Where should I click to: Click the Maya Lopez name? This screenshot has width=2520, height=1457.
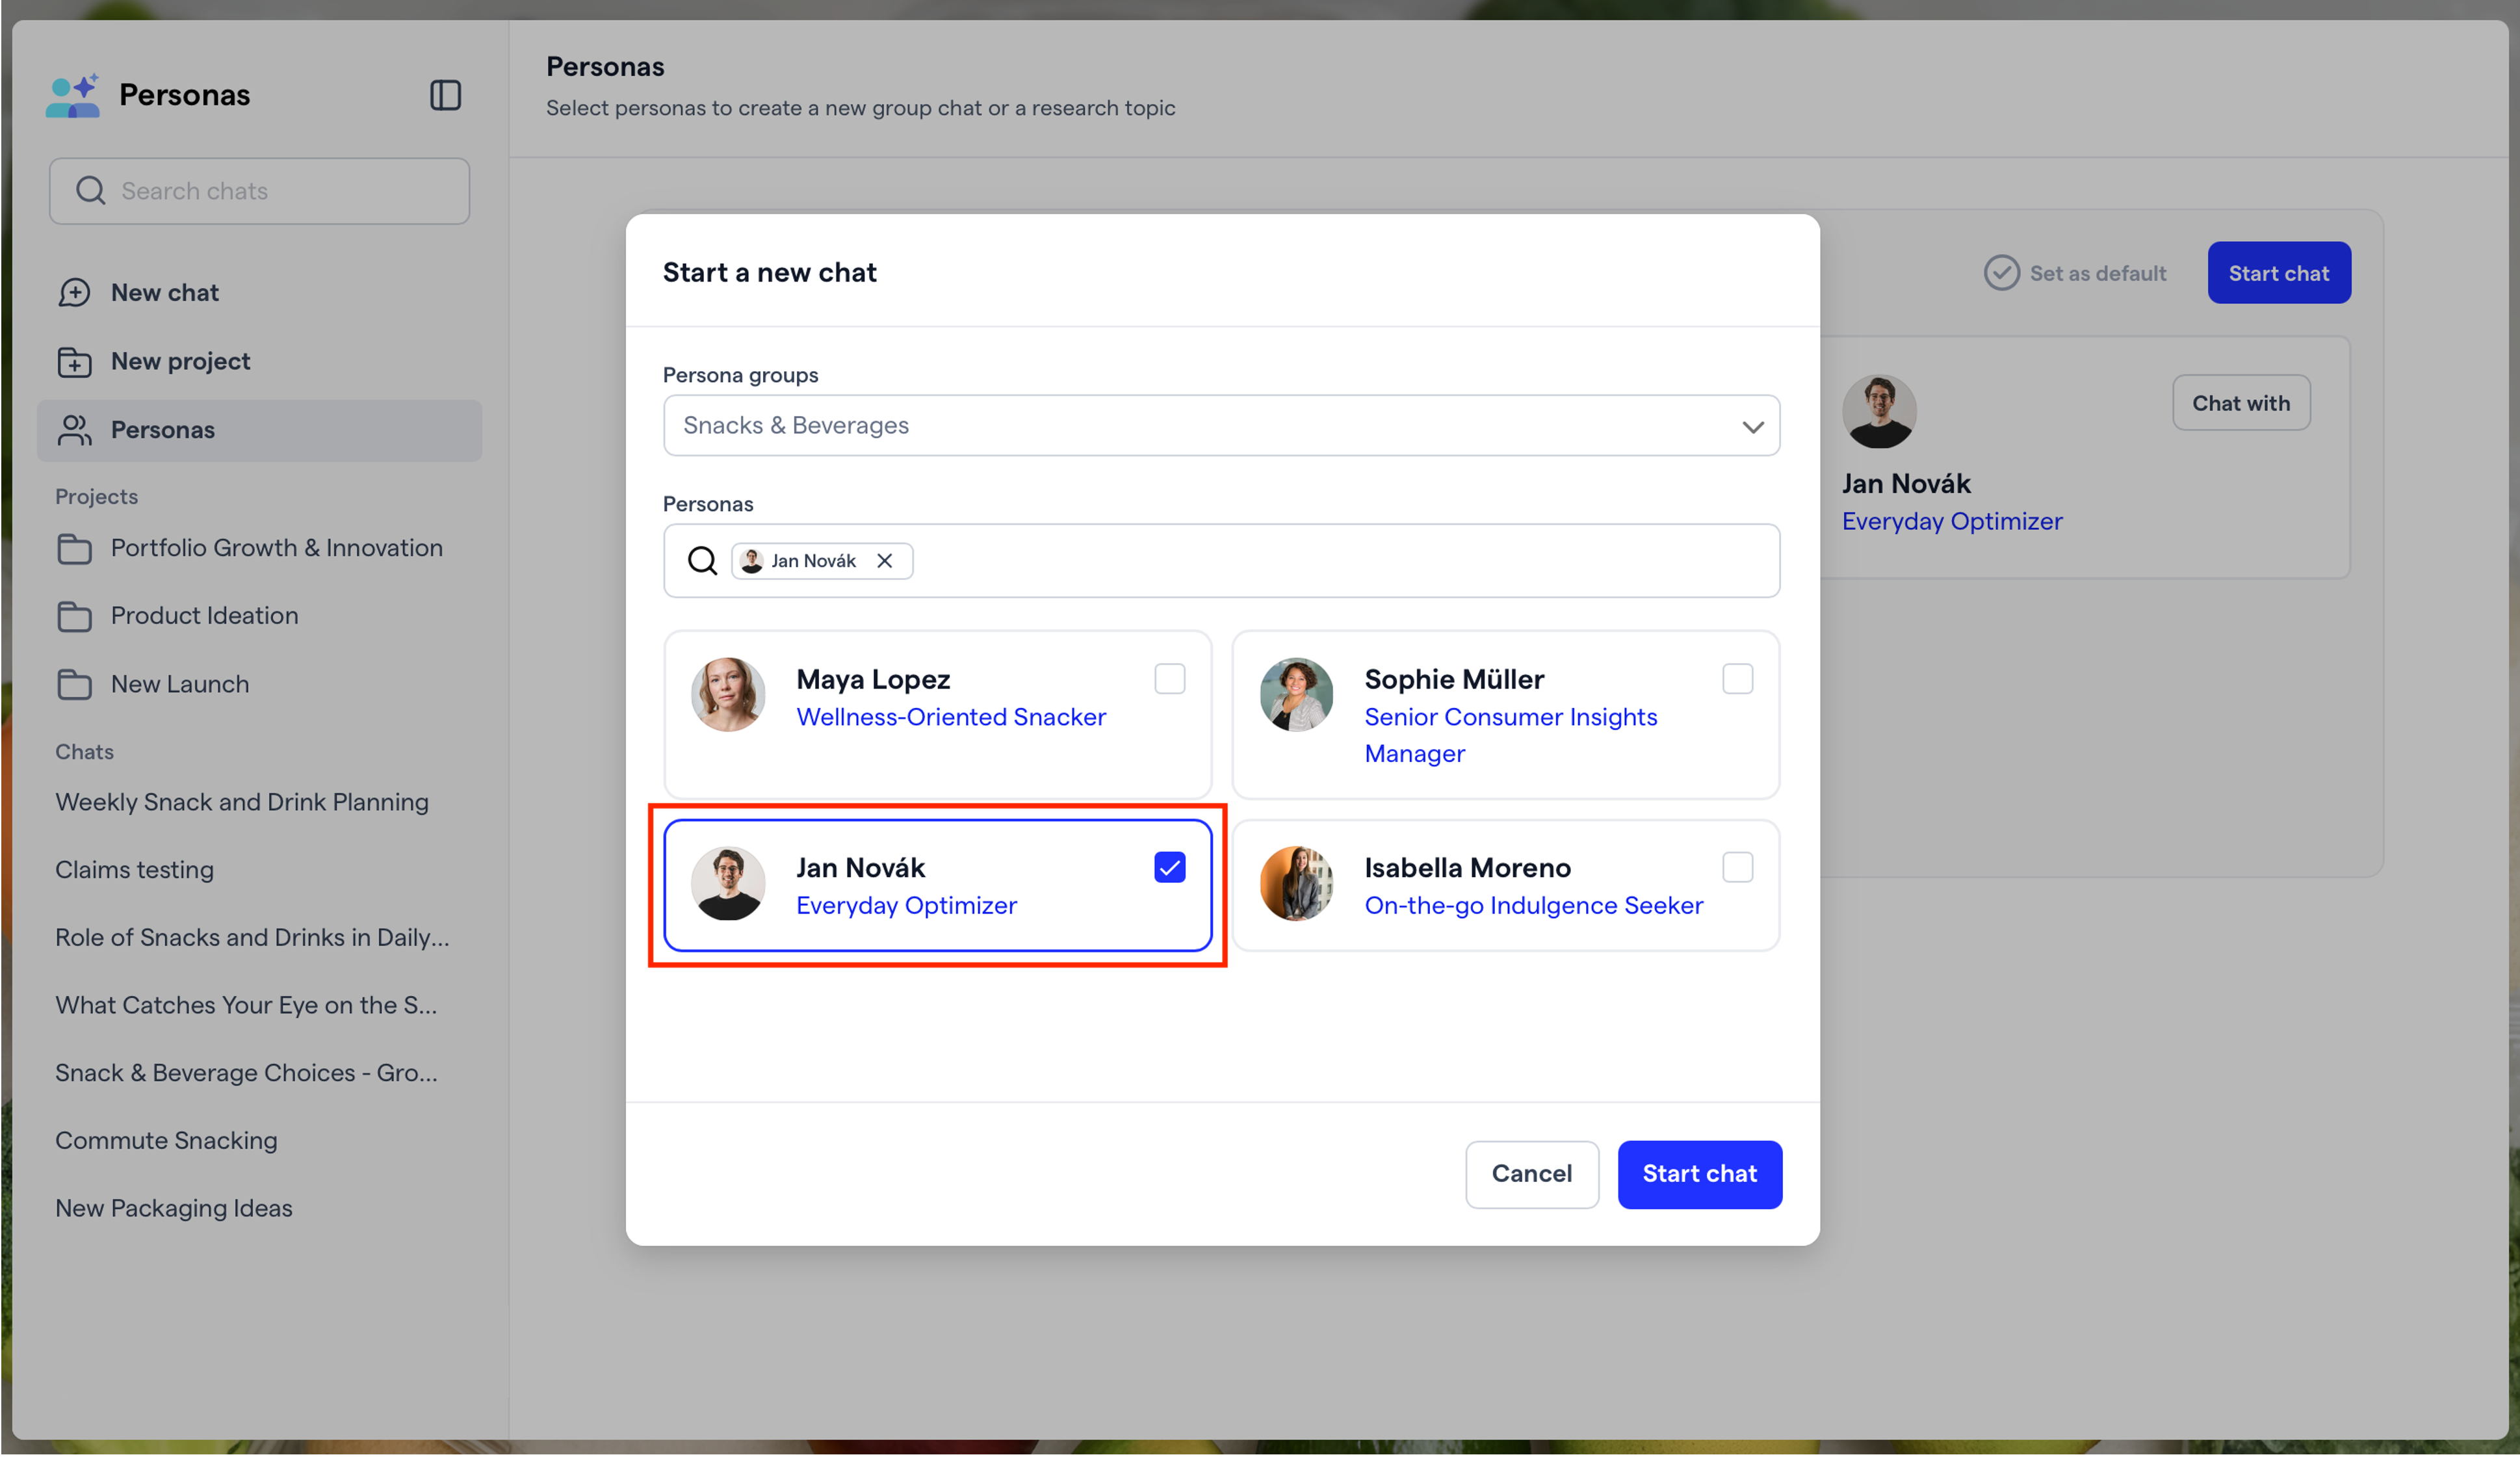(x=873, y=680)
